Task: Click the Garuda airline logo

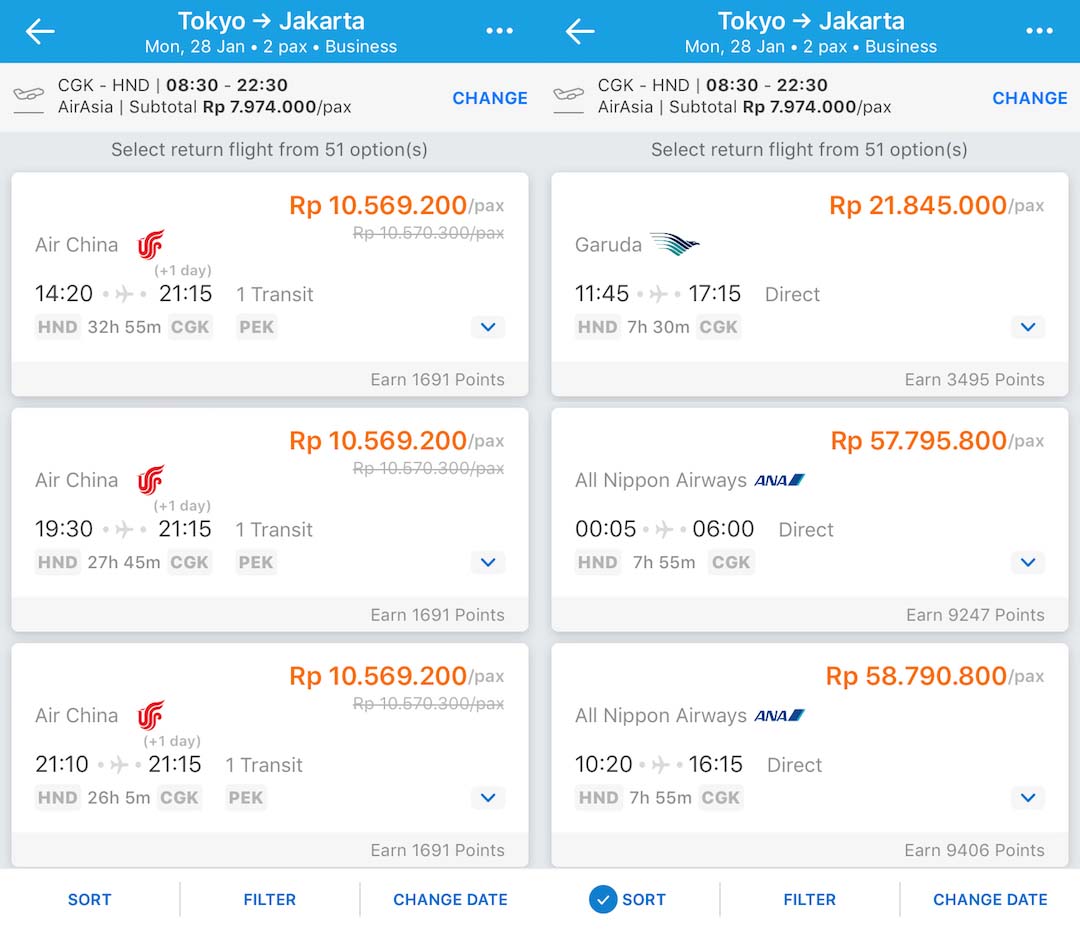Action: [676, 242]
